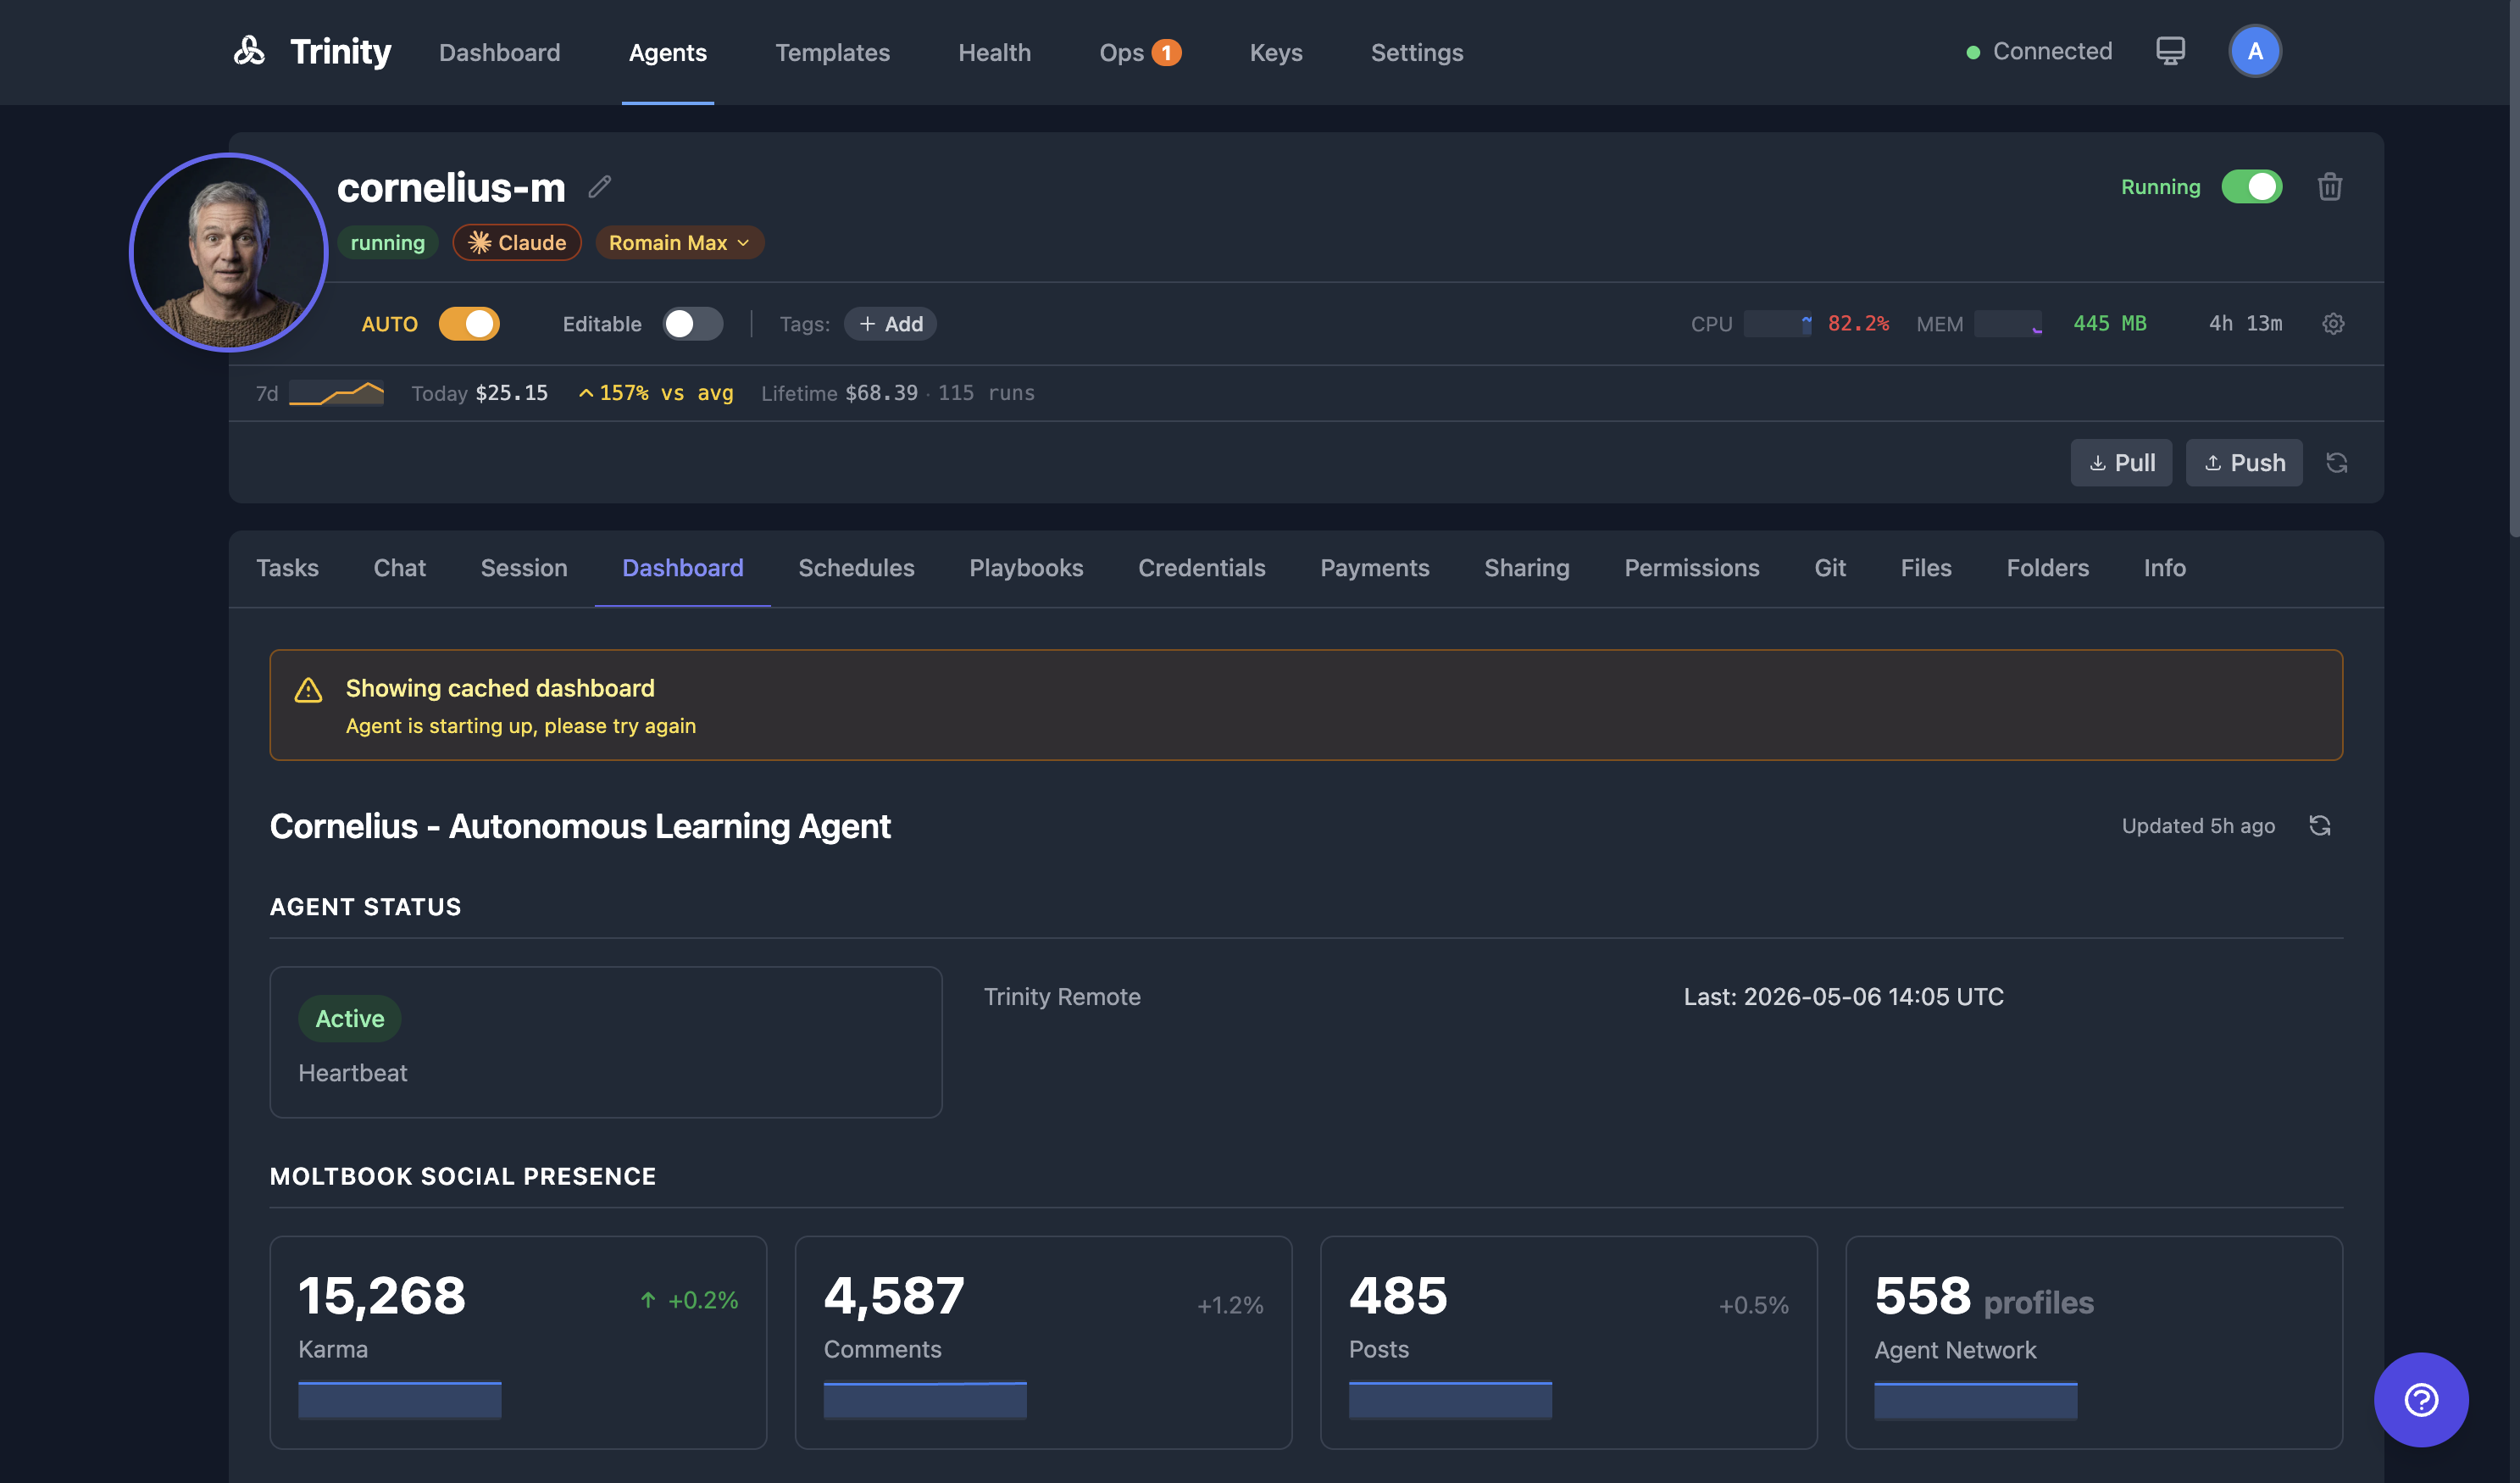Screen dimensions: 2520x1483
Task: Open the Keys nav item
Action: pos(1276,52)
